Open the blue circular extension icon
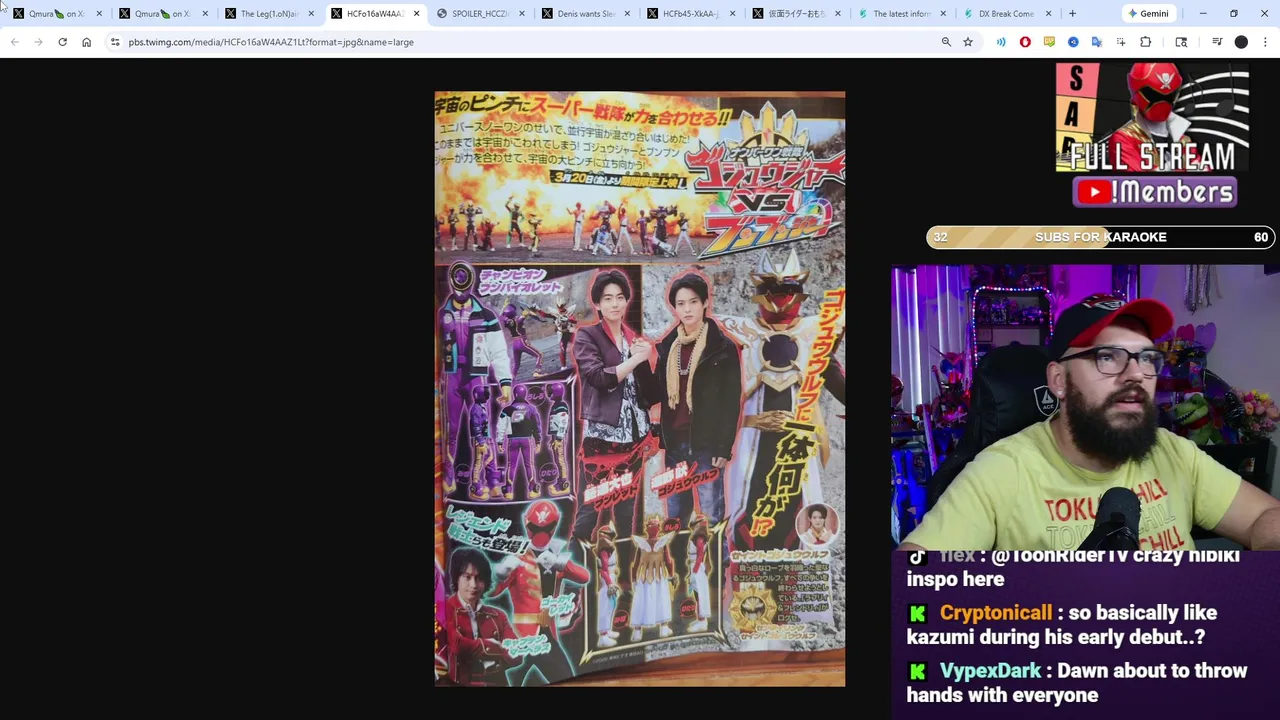 click(x=1073, y=42)
